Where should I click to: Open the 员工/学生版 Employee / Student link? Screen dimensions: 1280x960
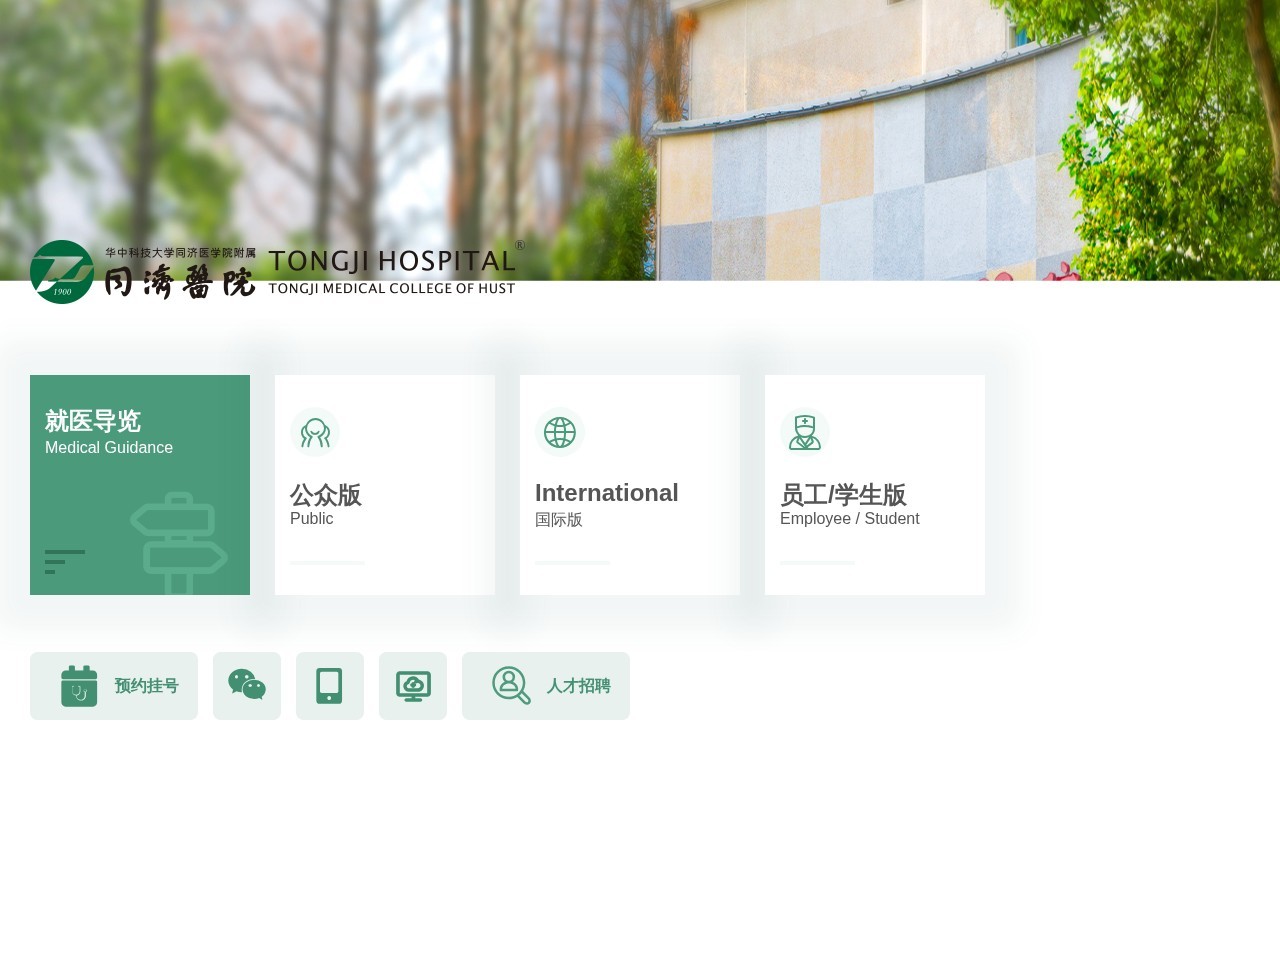[843, 495]
